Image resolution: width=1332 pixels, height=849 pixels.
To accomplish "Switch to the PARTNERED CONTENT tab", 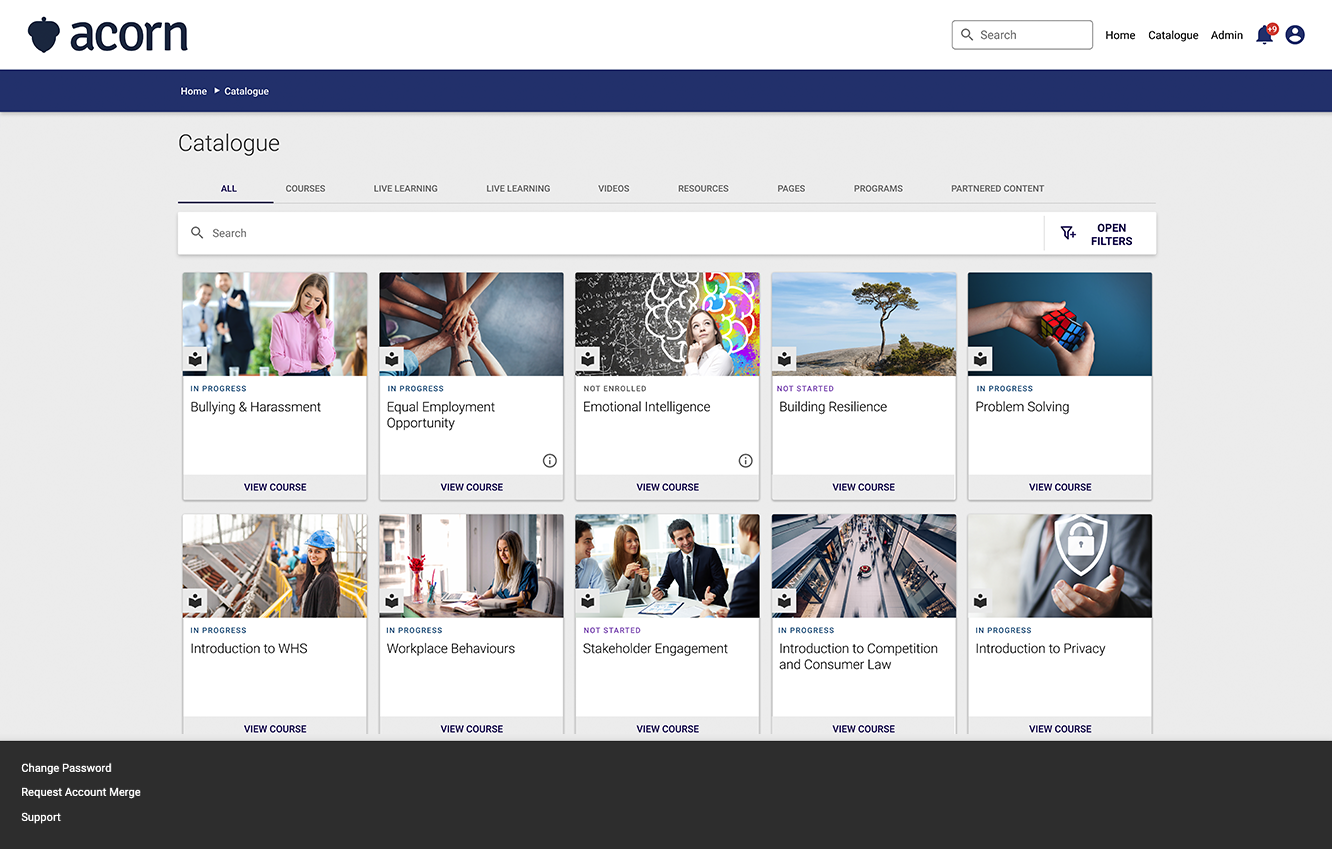I will click(x=997, y=188).
